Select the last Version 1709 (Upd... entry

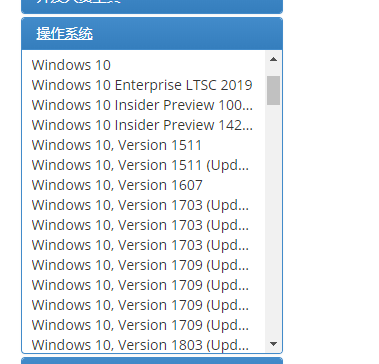pyautogui.click(x=144, y=325)
